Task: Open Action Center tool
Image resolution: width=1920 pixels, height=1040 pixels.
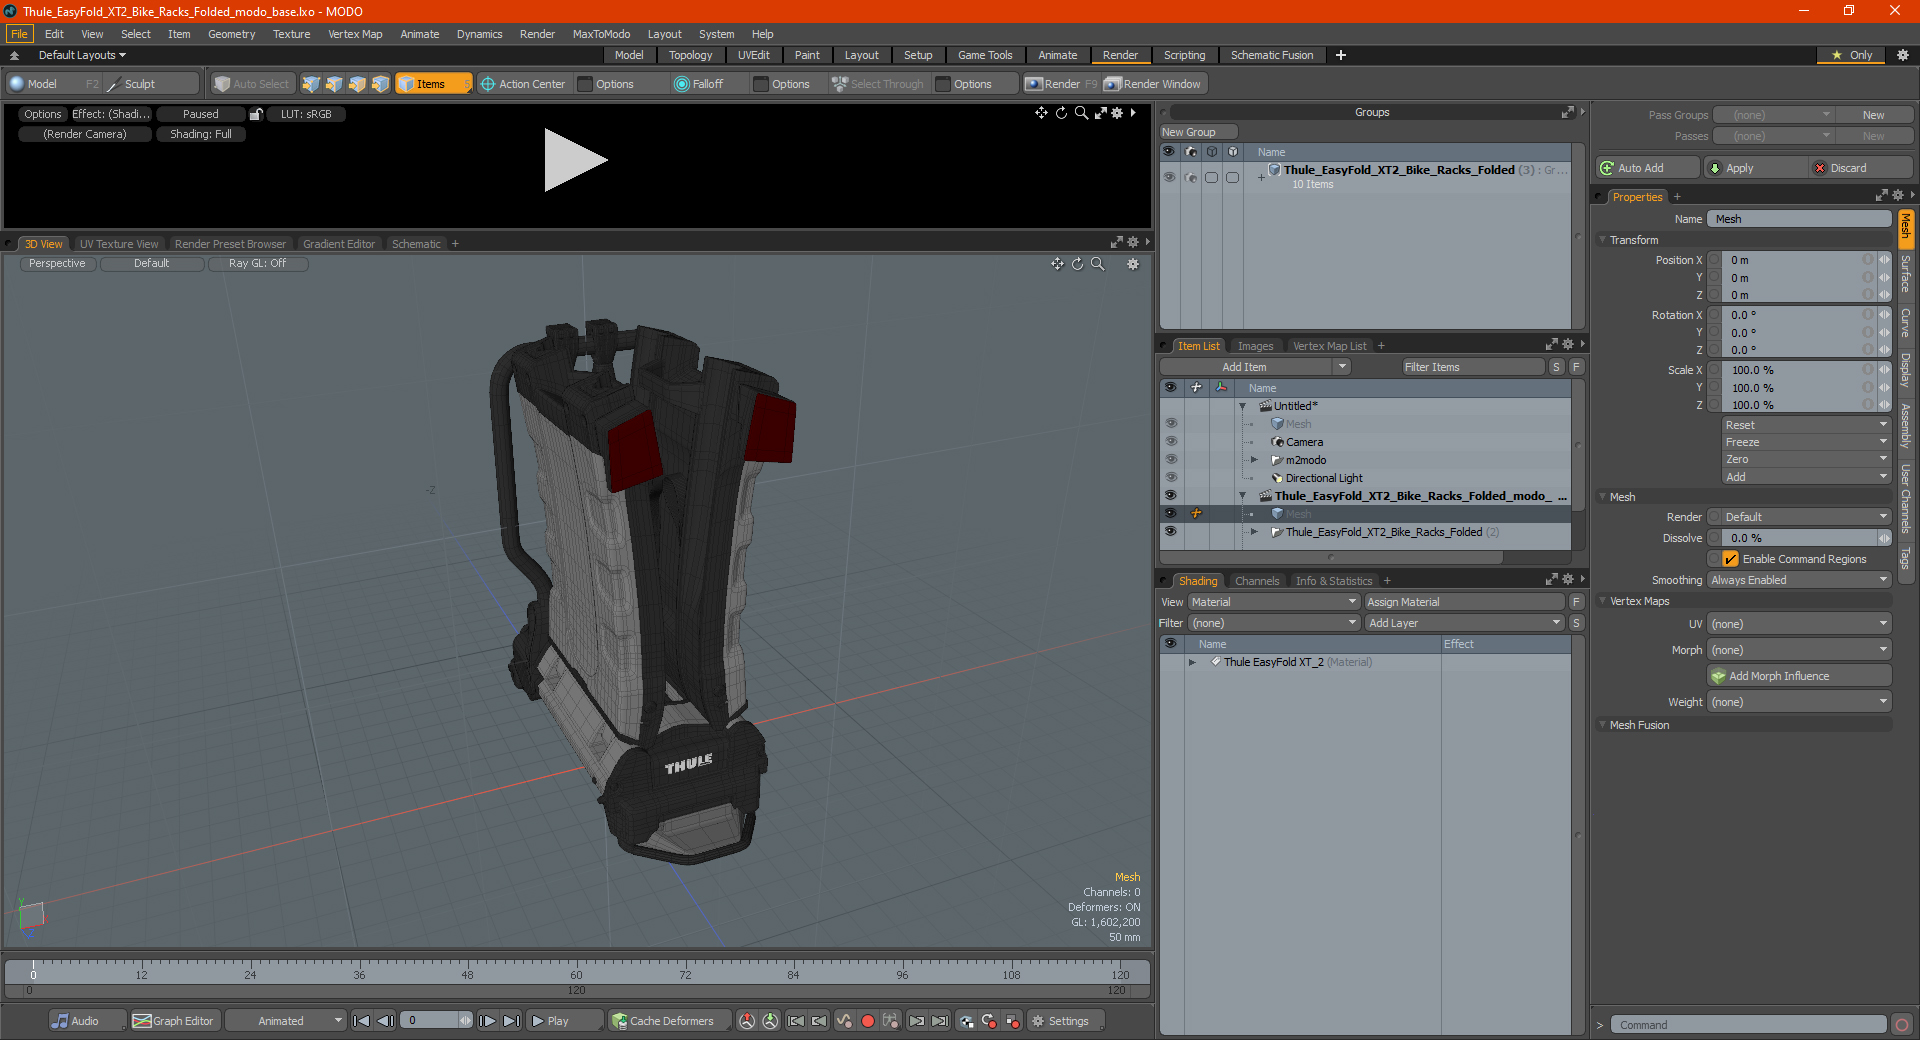Action: [523, 84]
